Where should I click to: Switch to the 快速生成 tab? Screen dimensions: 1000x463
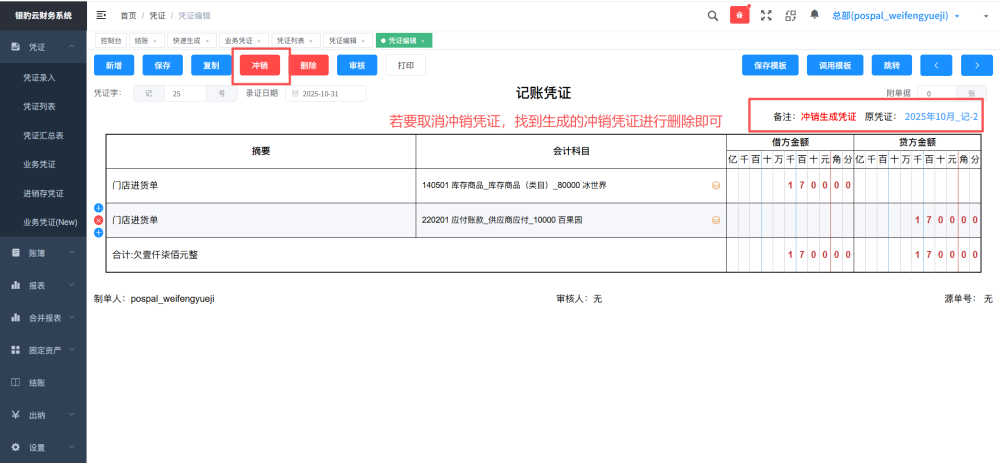click(191, 41)
